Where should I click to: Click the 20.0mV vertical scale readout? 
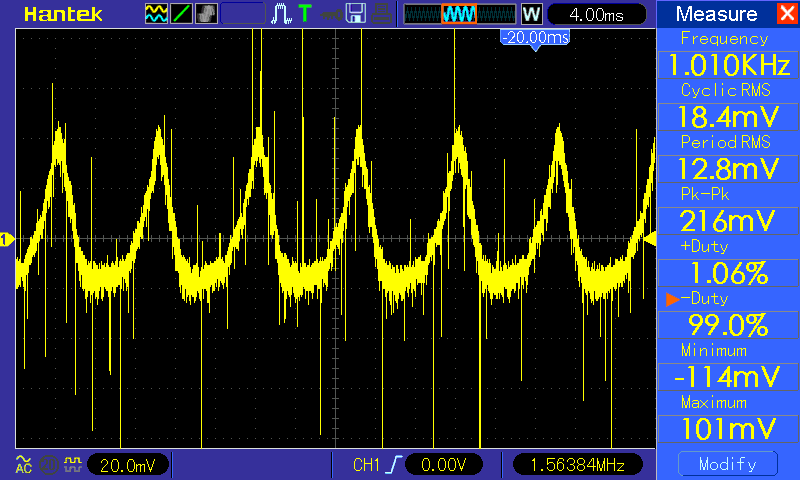tap(127, 465)
